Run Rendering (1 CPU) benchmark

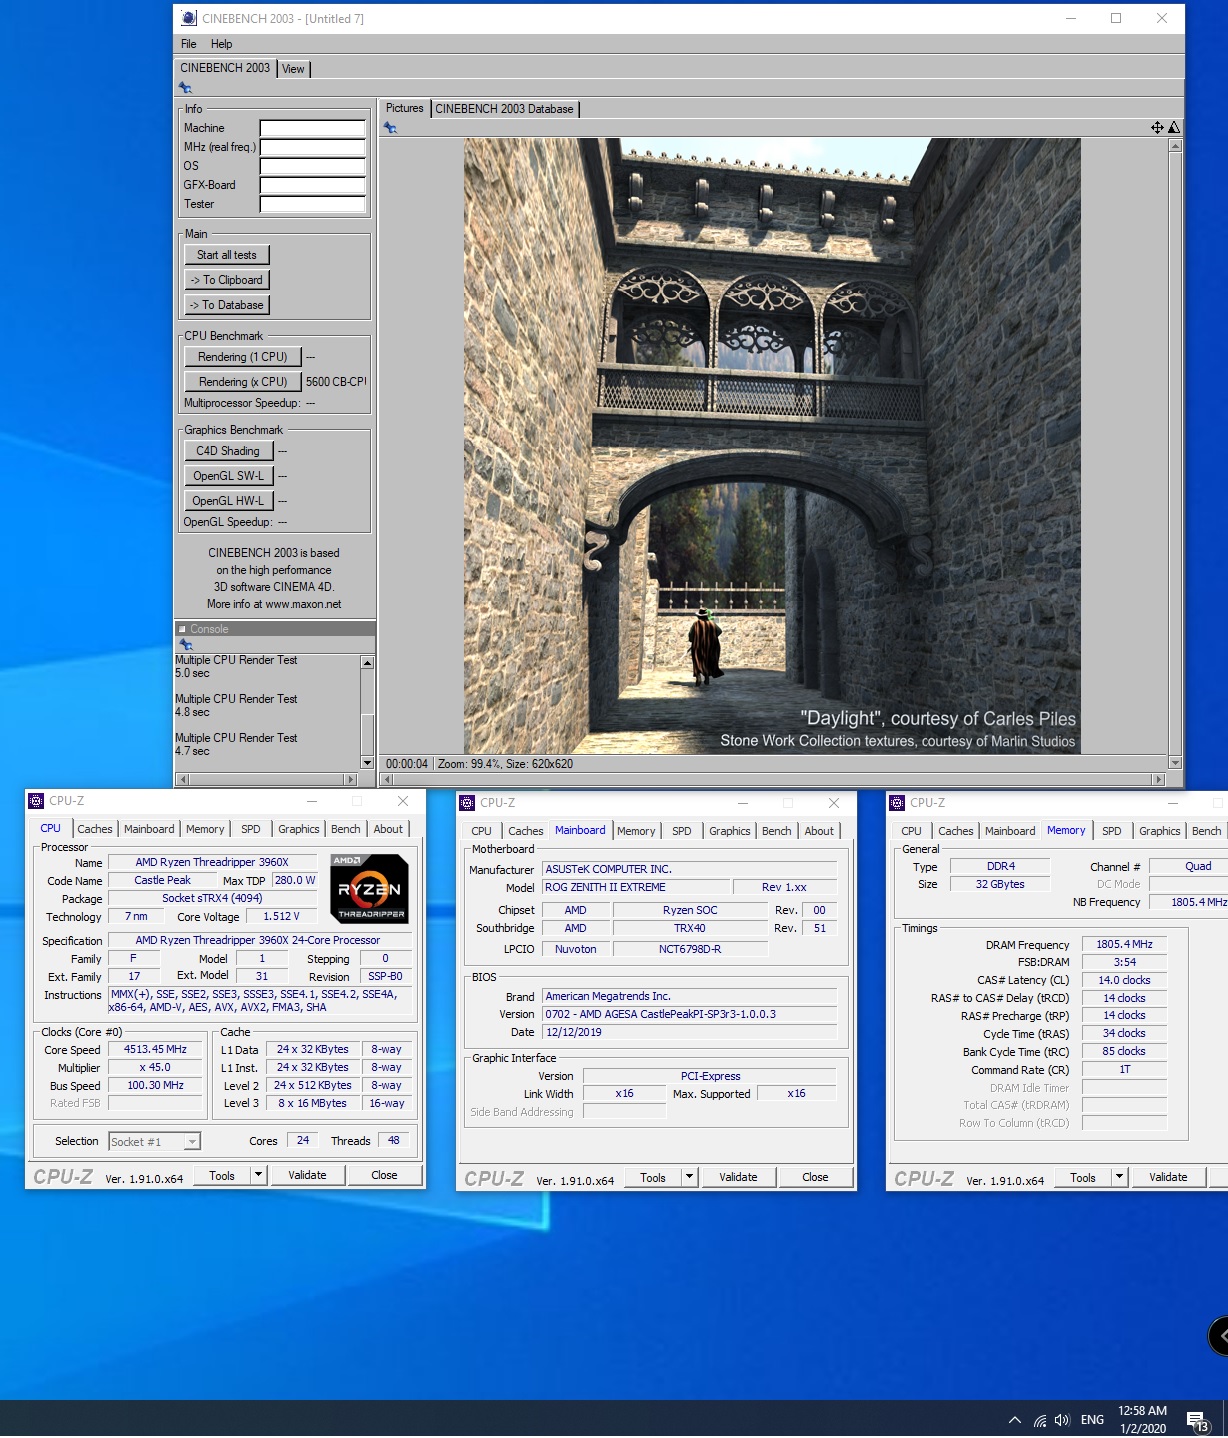pos(243,357)
